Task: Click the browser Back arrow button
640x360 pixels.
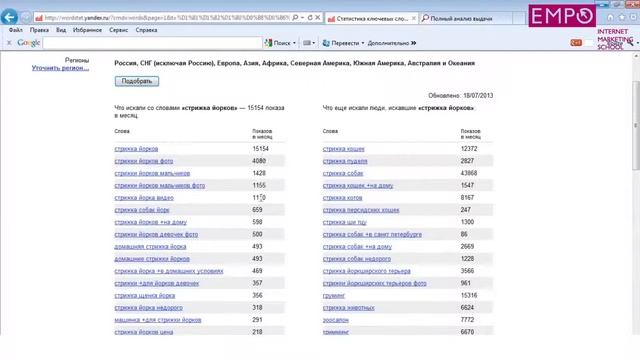Action: pyautogui.click(x=9, y=18)
